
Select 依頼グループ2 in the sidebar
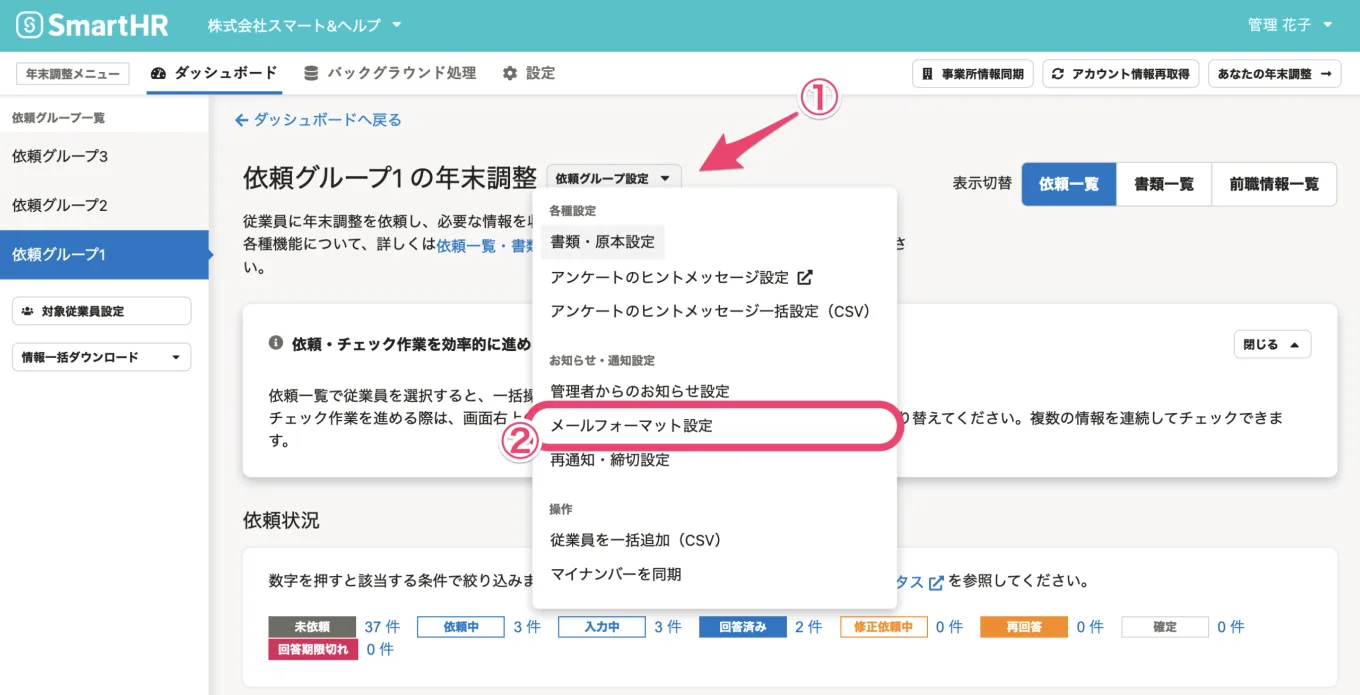[x=104, y=205]
